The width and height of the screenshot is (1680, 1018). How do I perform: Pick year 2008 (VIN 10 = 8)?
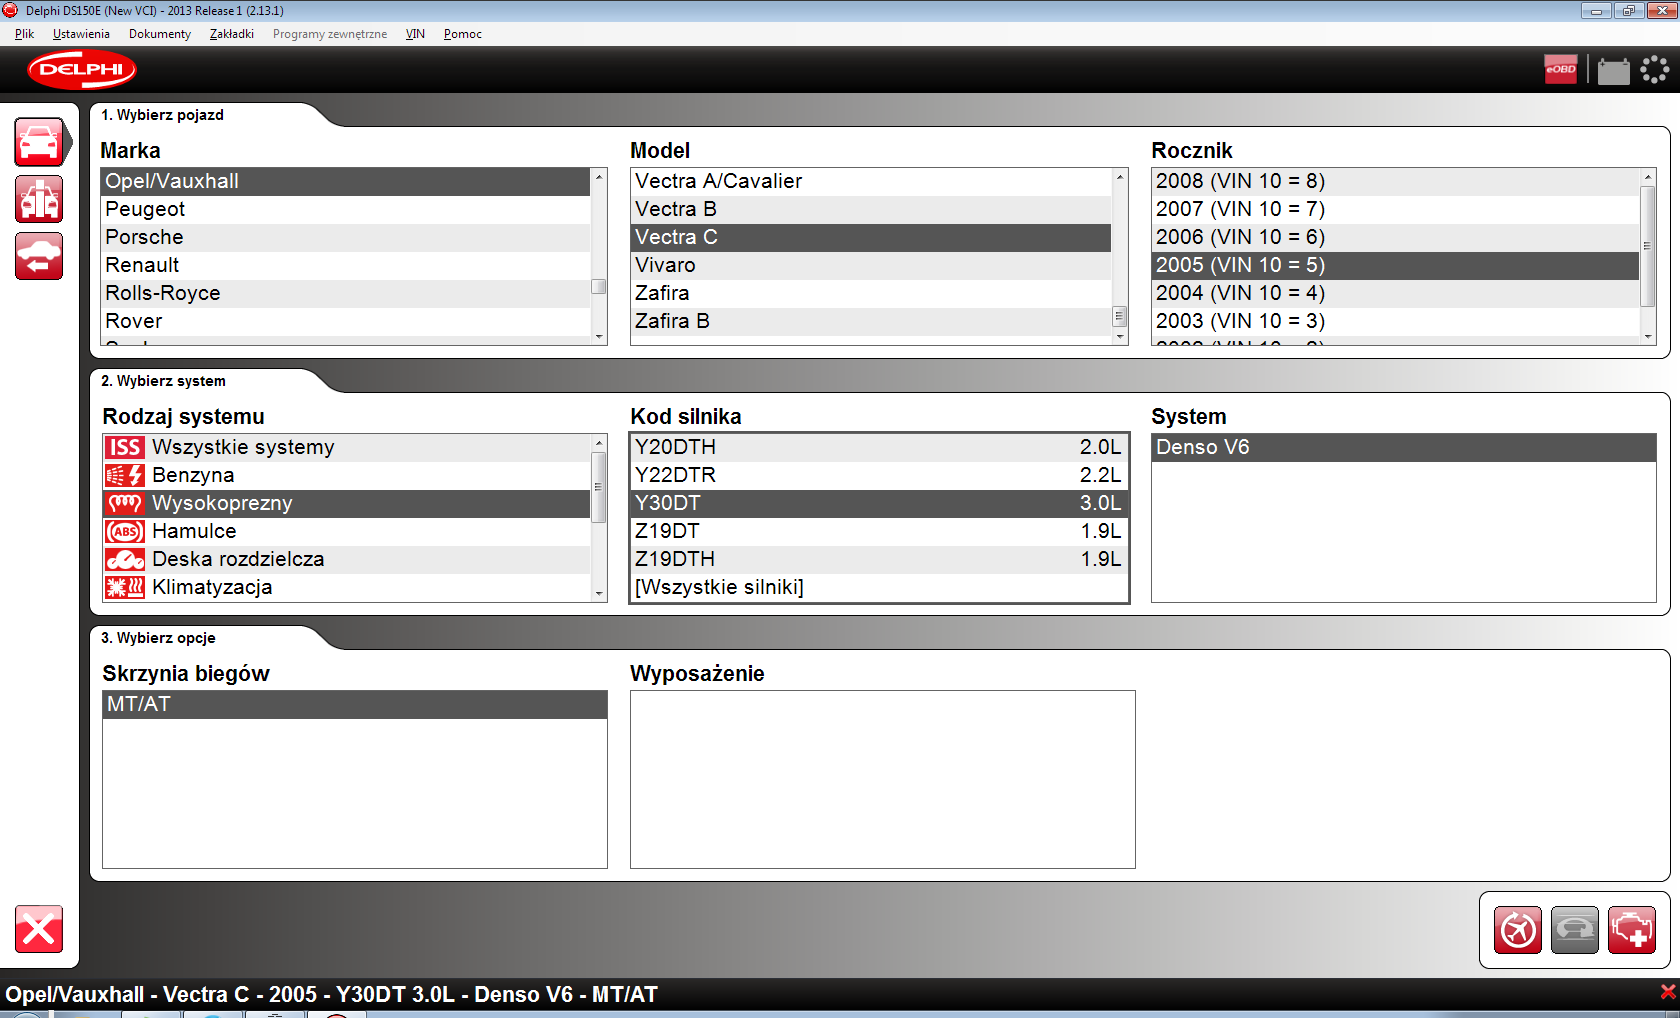pyautogui.click(x=1396, y=181)
